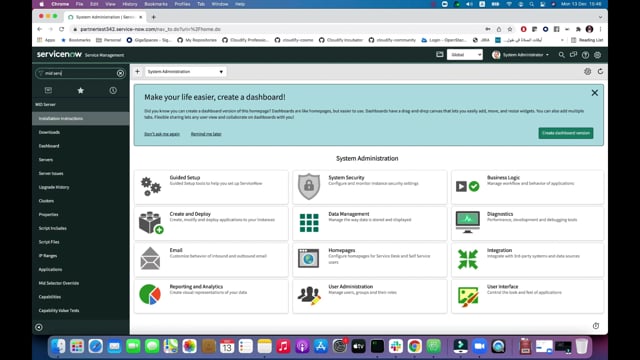Expand the Chrome tab search chevron
This screenshot has width=640, height=360.
600,17
